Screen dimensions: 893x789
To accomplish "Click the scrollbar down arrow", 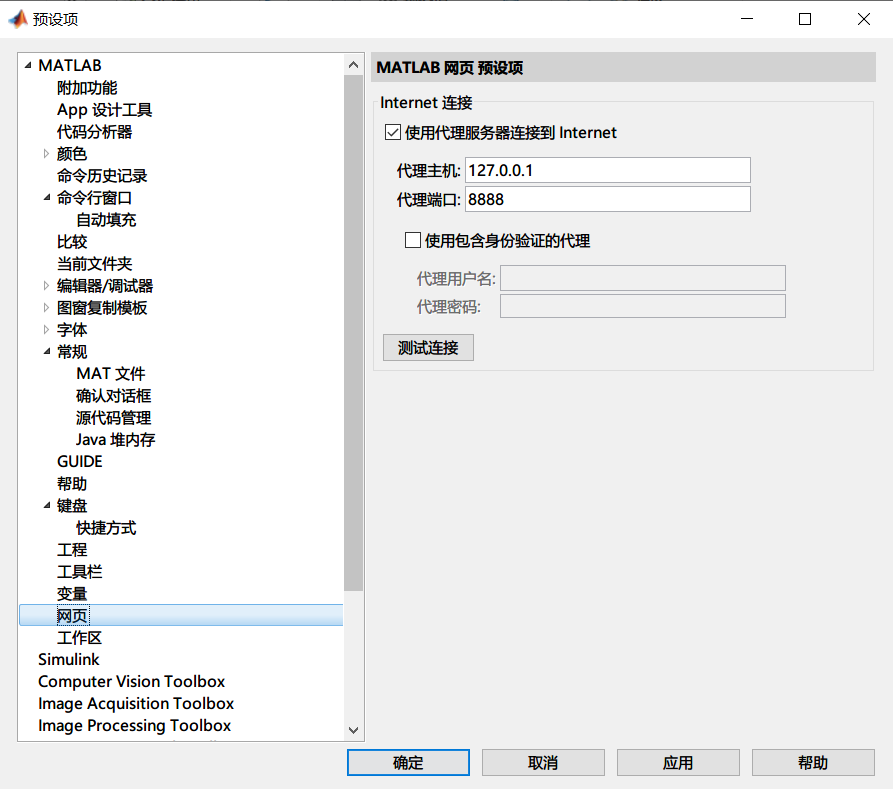I will coord(354,731).
